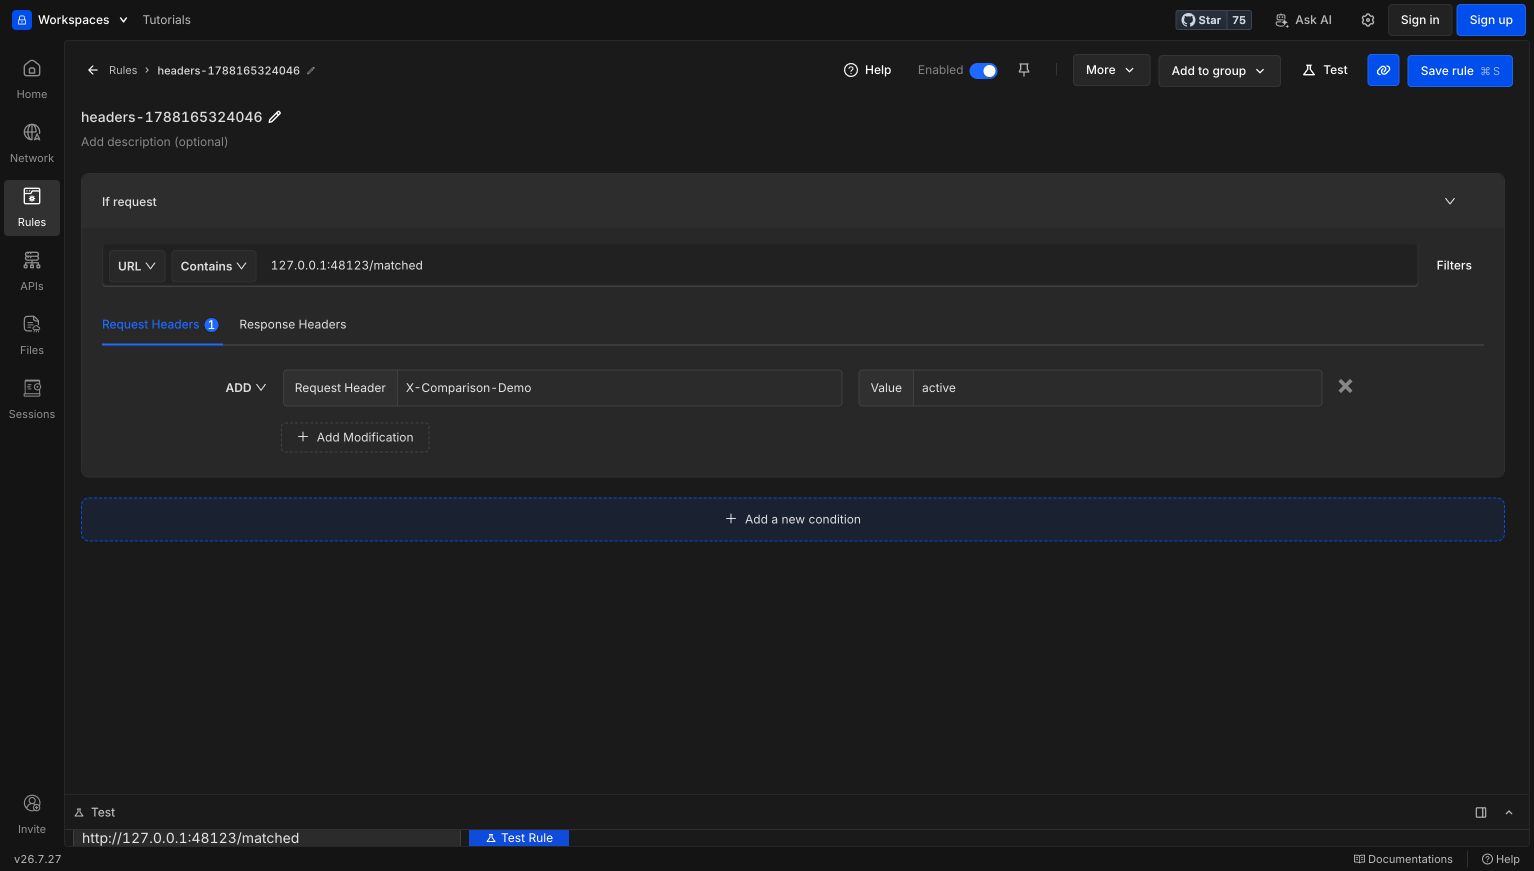Collapse the Test panel with chevron-up

pos(1509,812)
